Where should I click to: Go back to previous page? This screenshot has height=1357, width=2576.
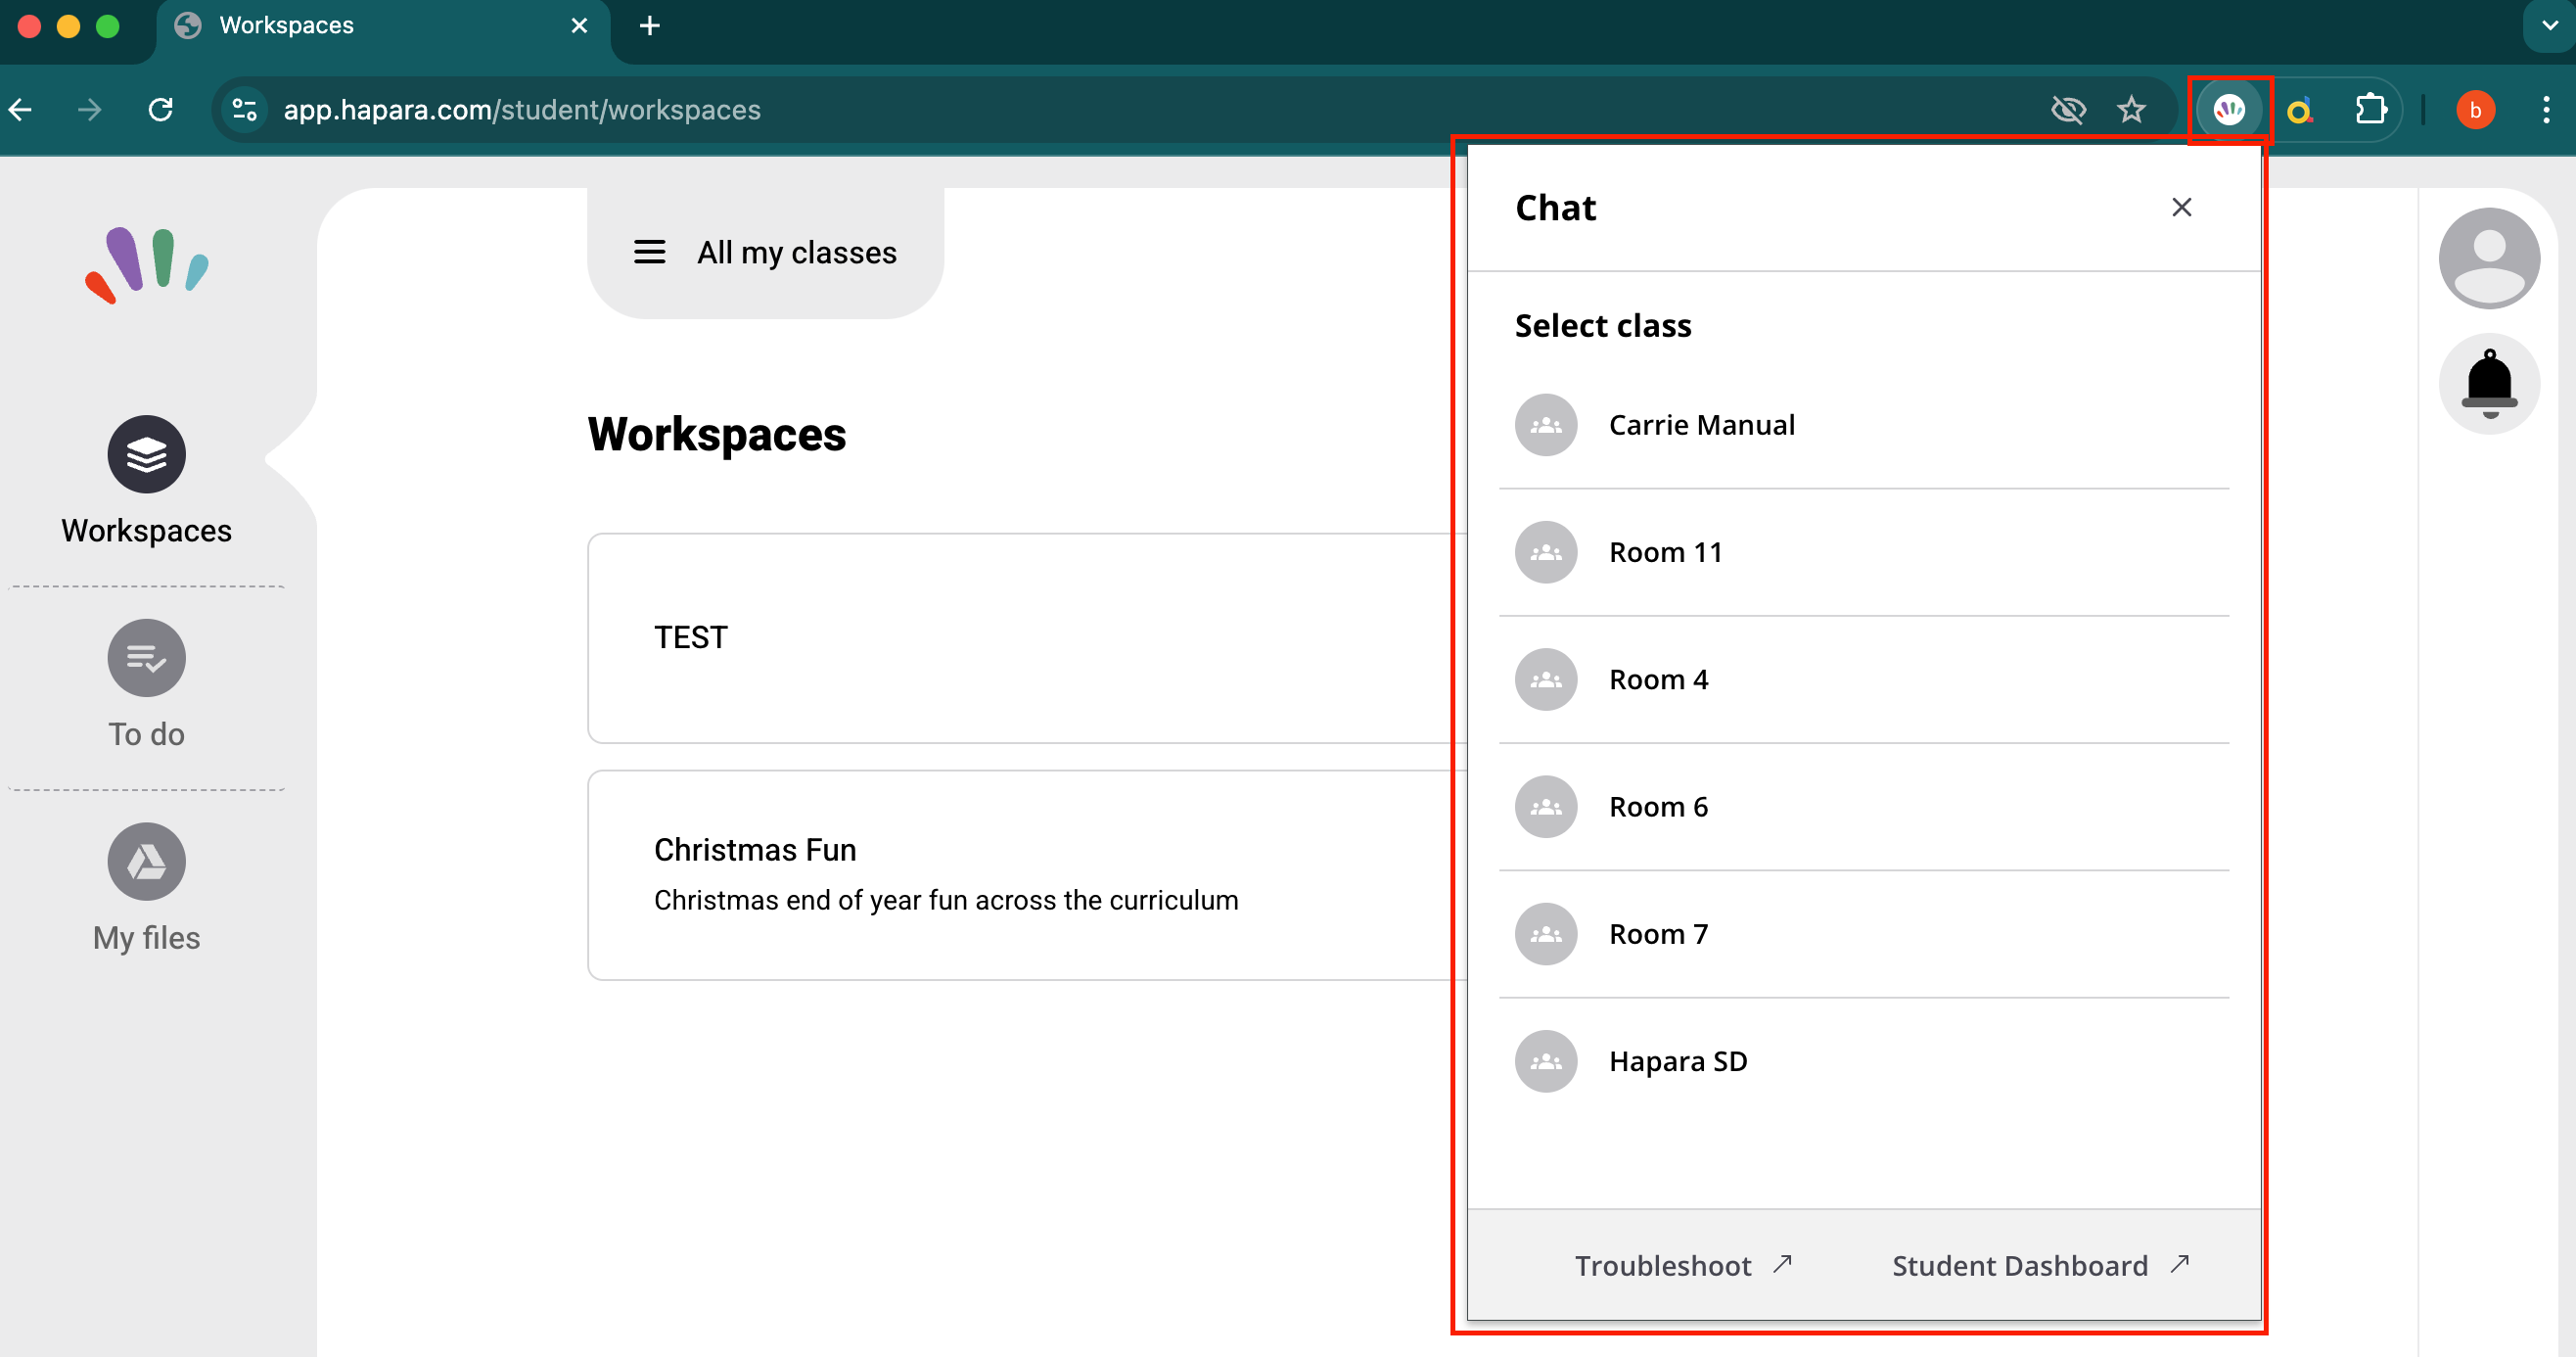click(x=21, y=109)
